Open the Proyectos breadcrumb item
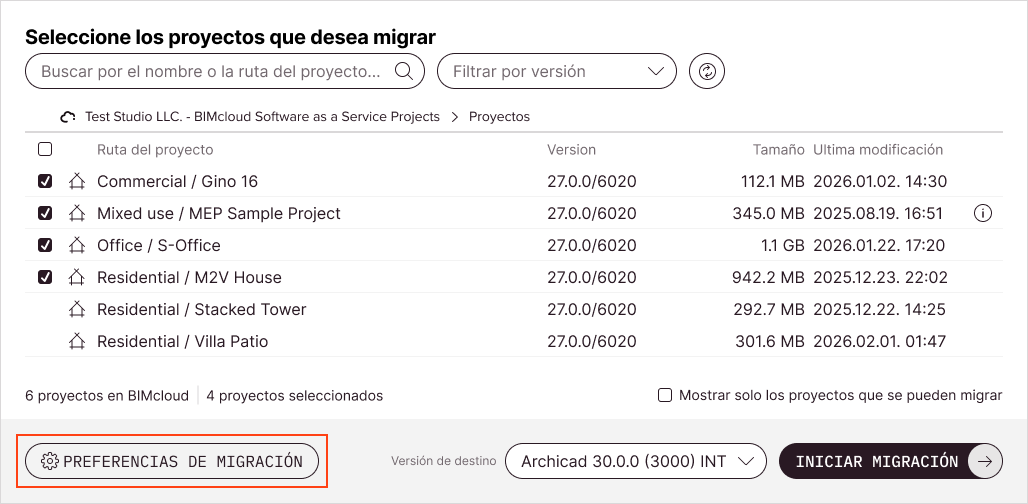1028x504 pixels. tap(500, 117)
